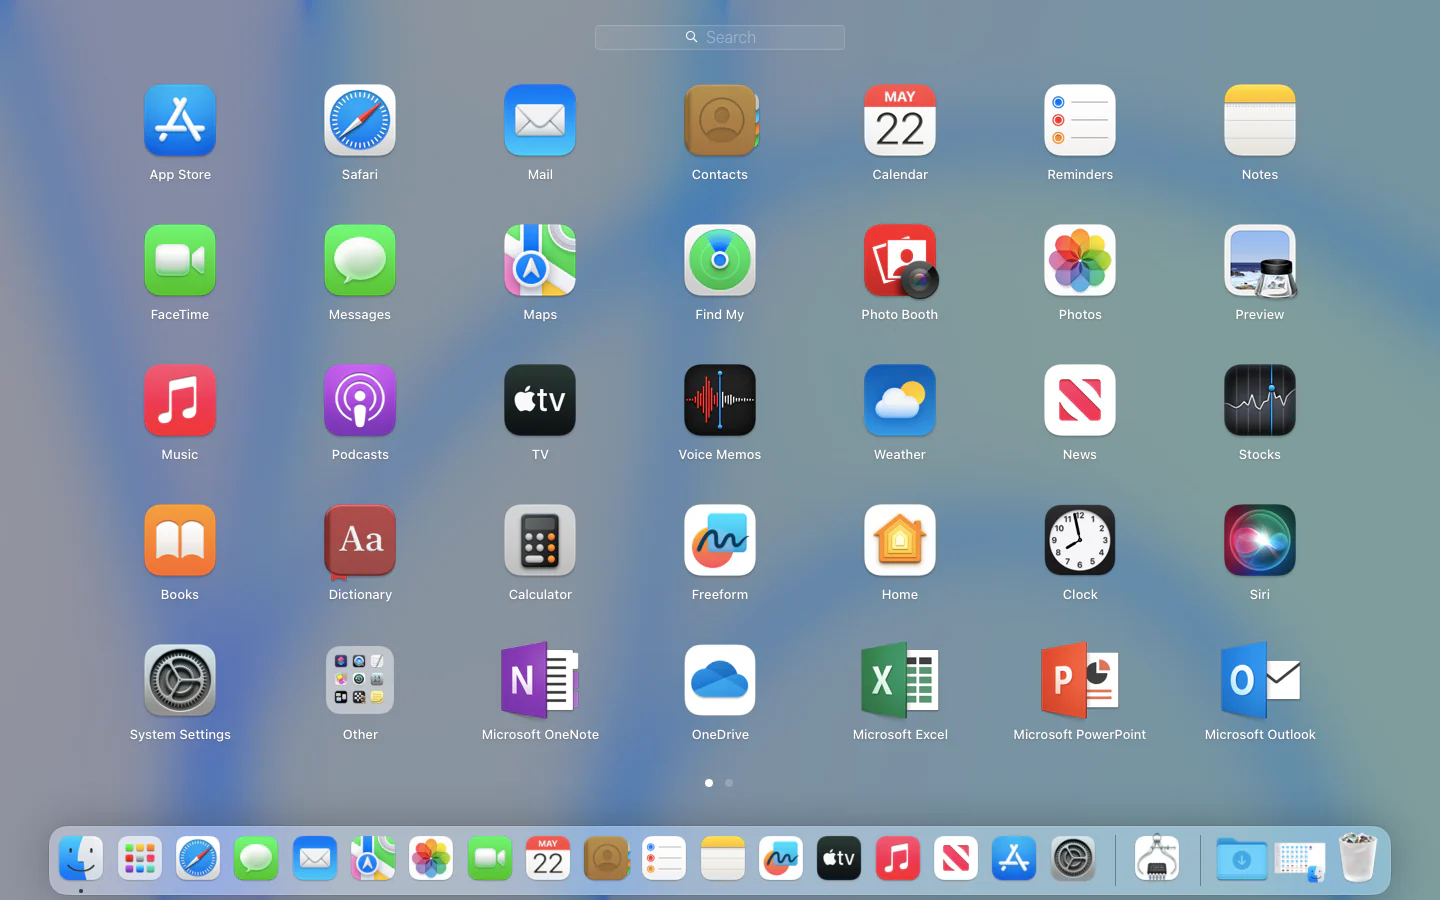Open Microsoft PowerPoint
This screenshot has height=900, width=1440.
(x=1080, y=681)
